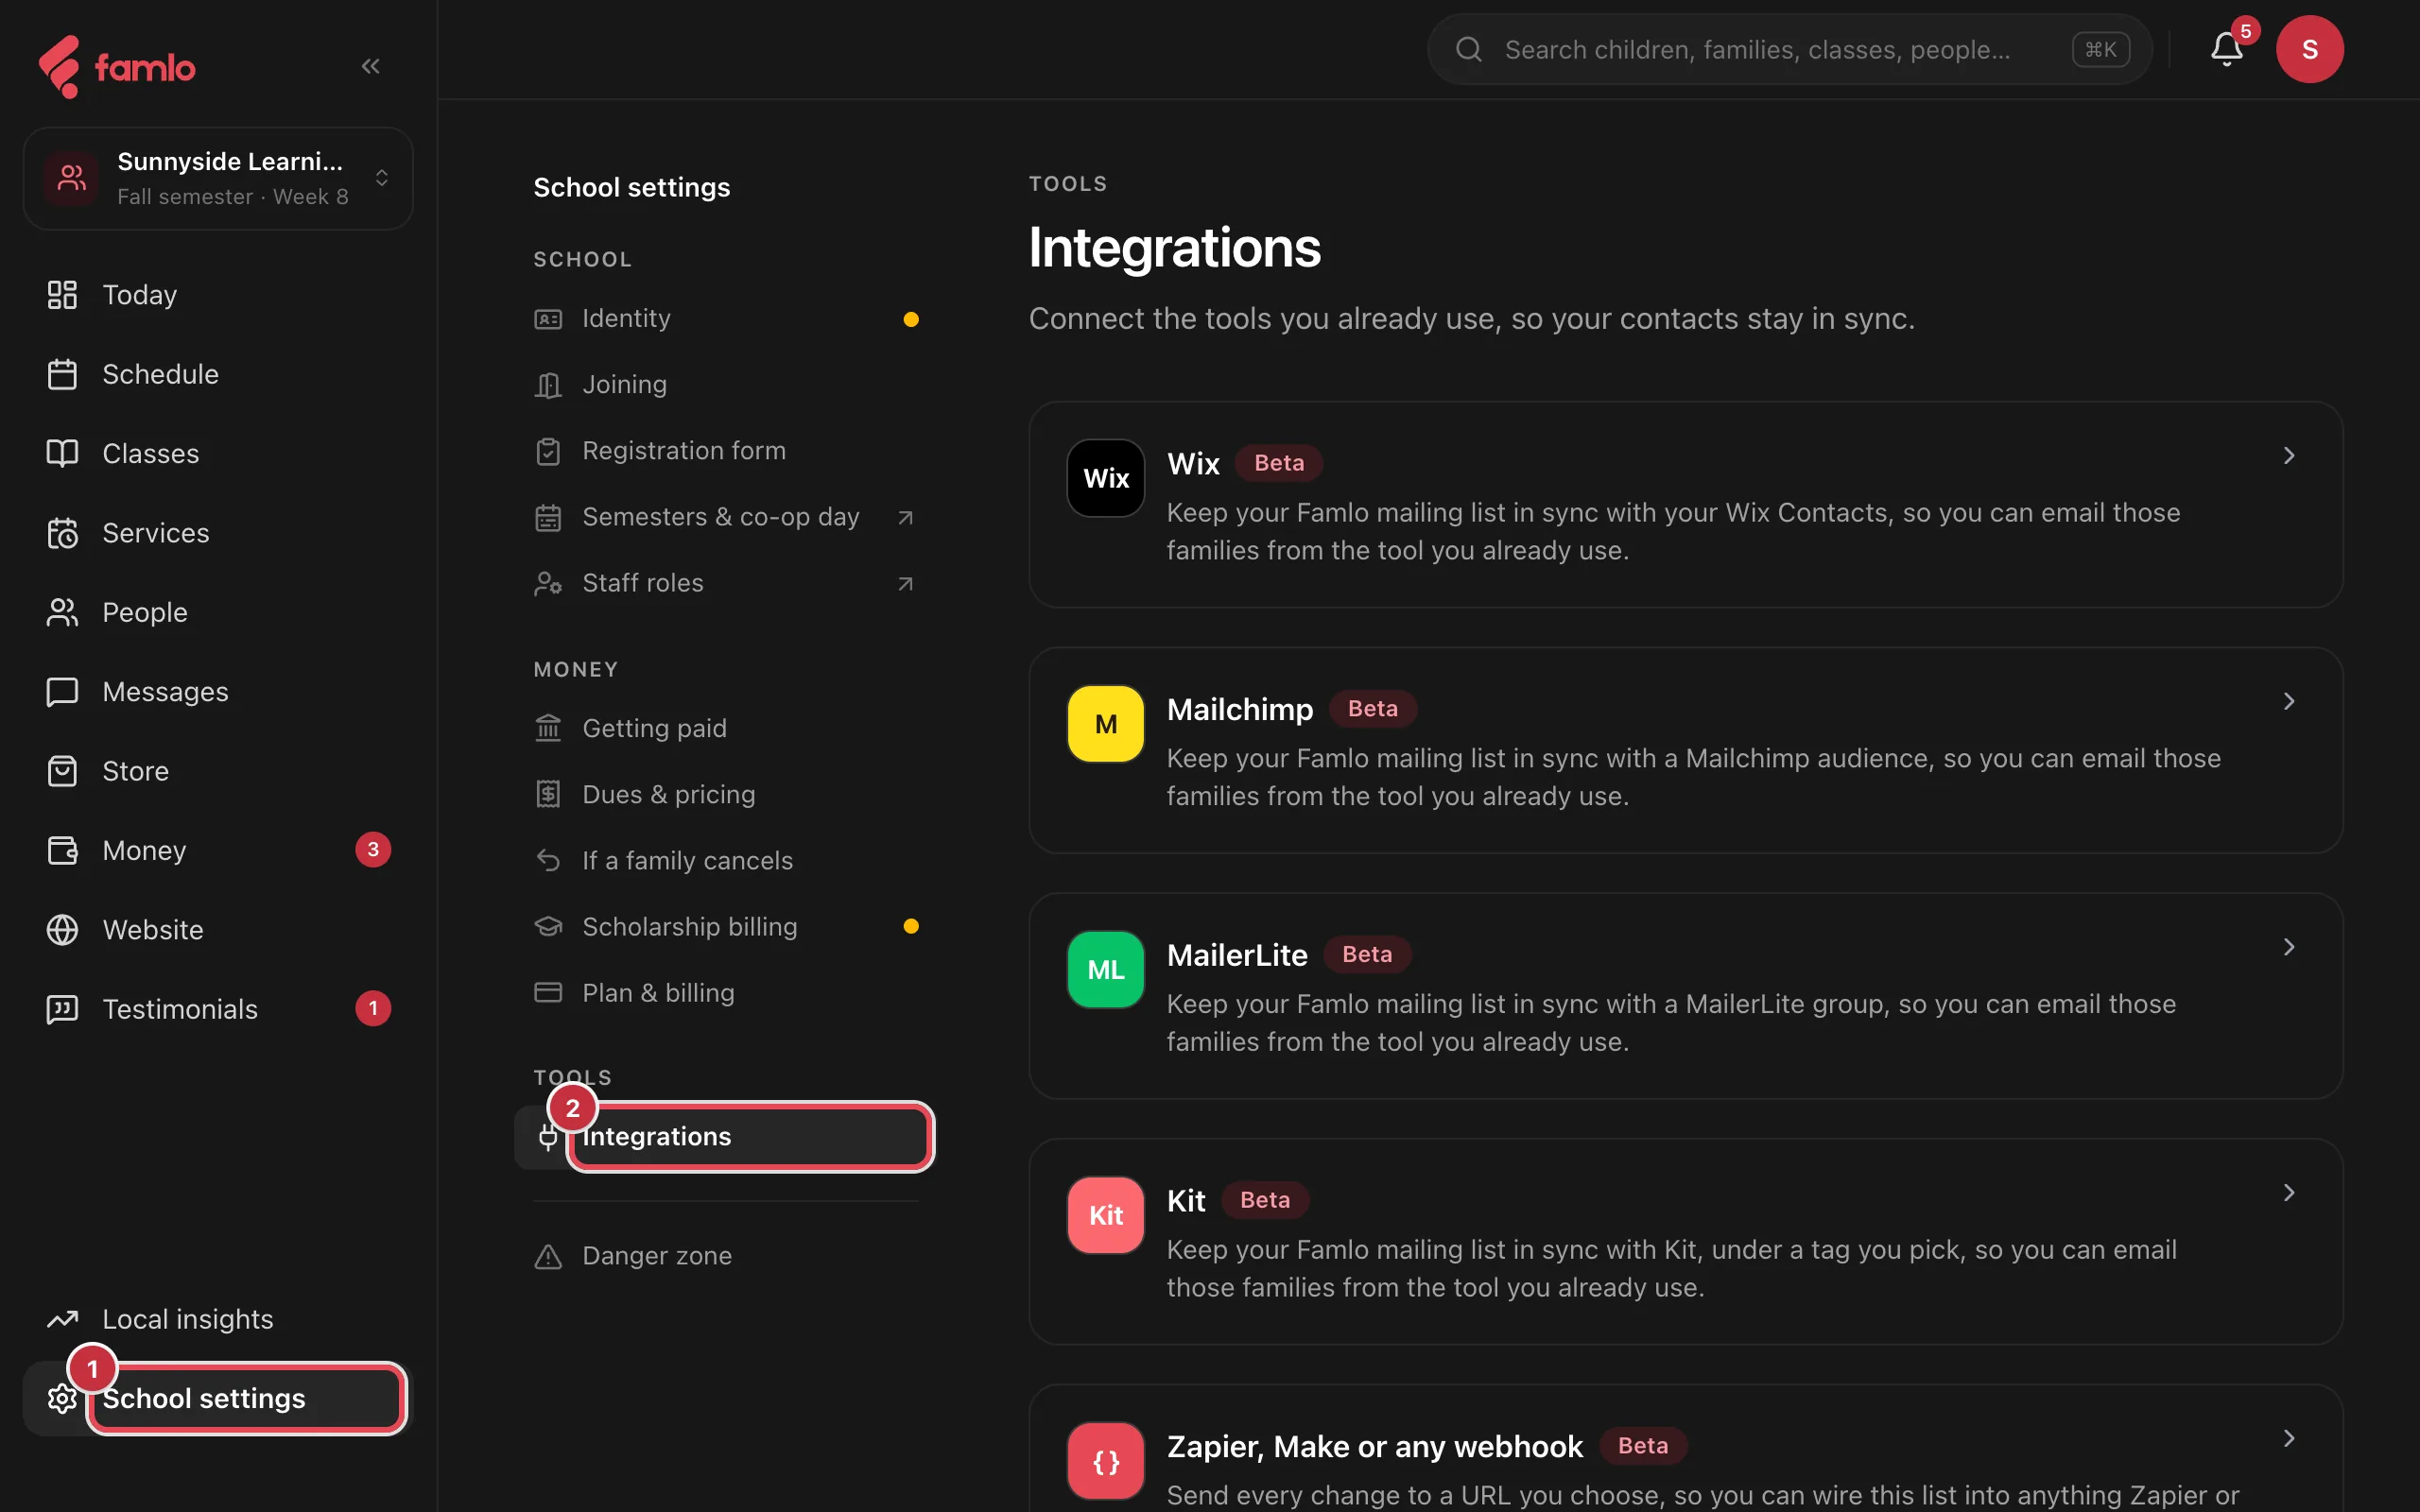Open If a family cancels settings
This screenshot has width=2420, height=1512.
pyautogui.click(x=726, y=861)
